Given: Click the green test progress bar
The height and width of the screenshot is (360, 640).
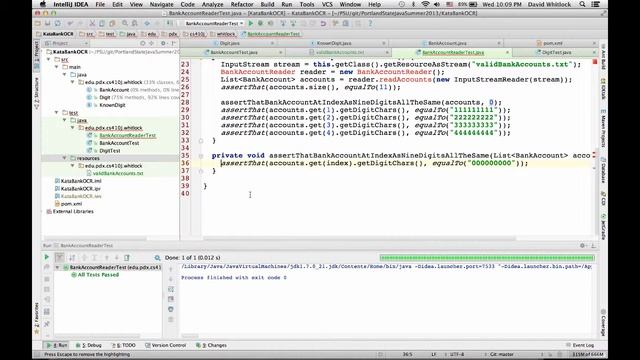Looking at the screenshot, I should [x=487, y=258].
